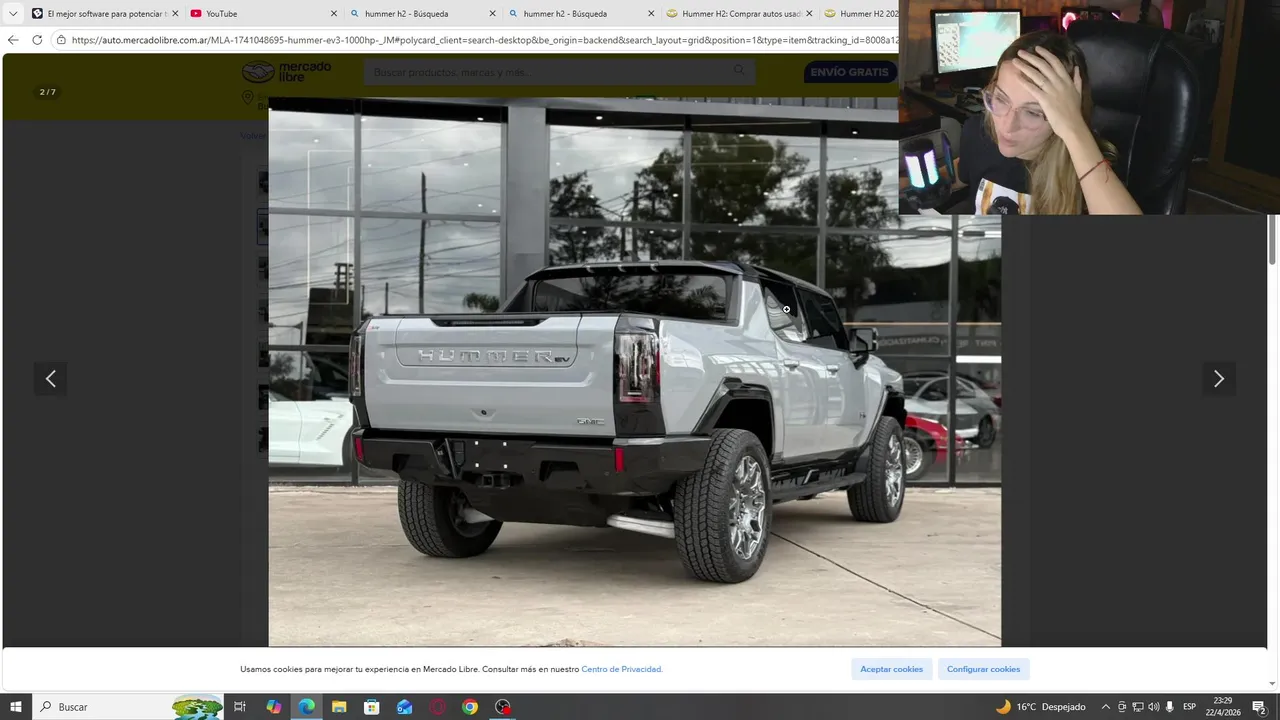The width and height of the screenshot is (1280, 720).
Task: Go back to the previous browser page
Action: (13, 40)
